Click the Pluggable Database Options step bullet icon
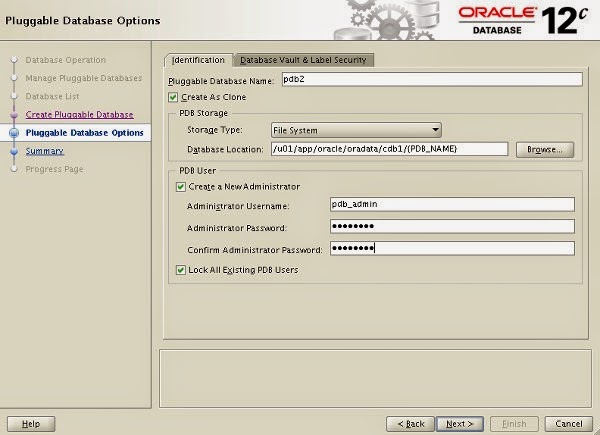The image size is (600, 435). click(x=14, y=133)
